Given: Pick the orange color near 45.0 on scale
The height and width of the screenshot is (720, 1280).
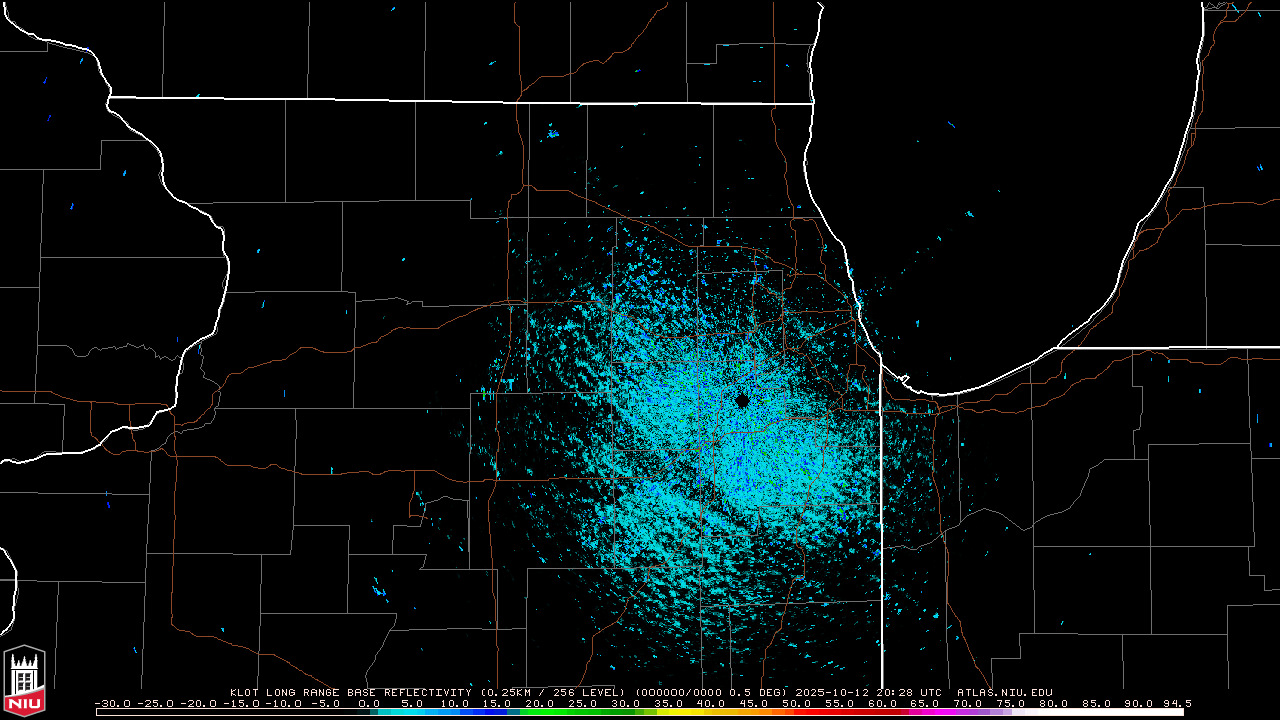Looking at the screenshot, I should pos(755,712).
